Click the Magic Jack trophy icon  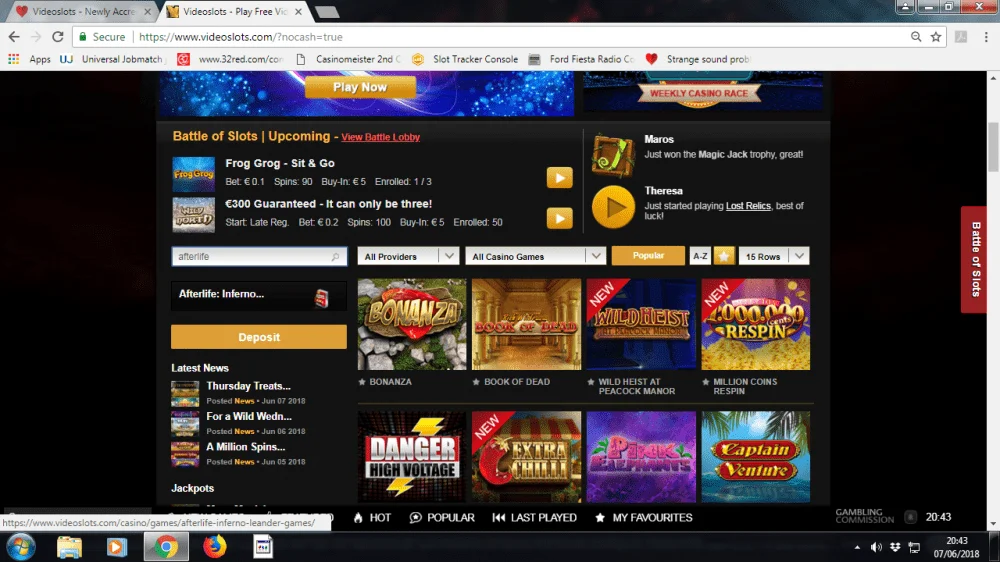coord(613,155)
